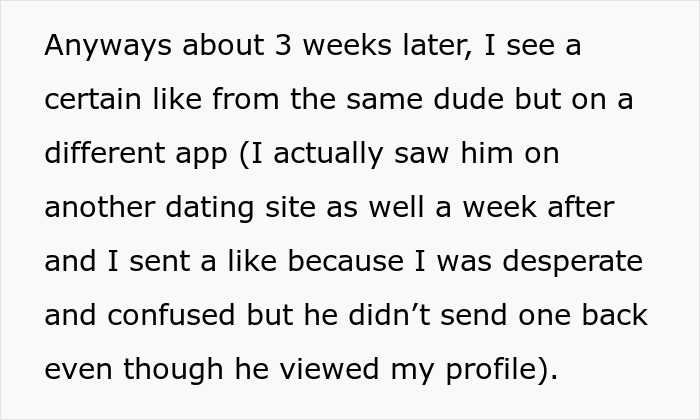700x420 pixels.
Task: Place cursor on the word "site"
Action: [298, 208]
